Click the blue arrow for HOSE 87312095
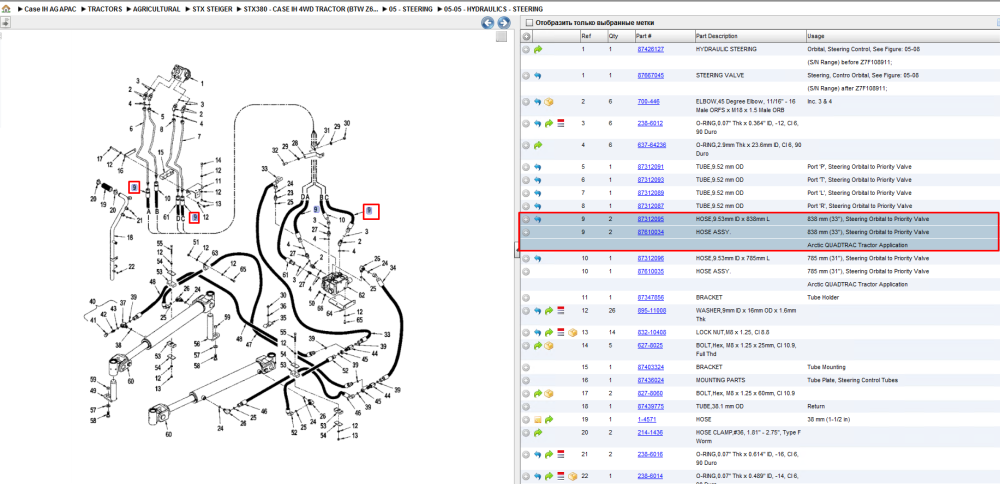The width and height of the screenshot is (1000, 484). 538,219
